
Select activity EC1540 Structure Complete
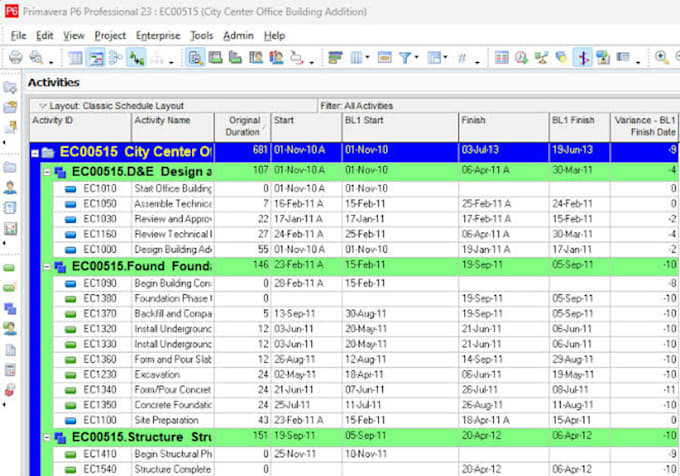click(x=366, y=469)
